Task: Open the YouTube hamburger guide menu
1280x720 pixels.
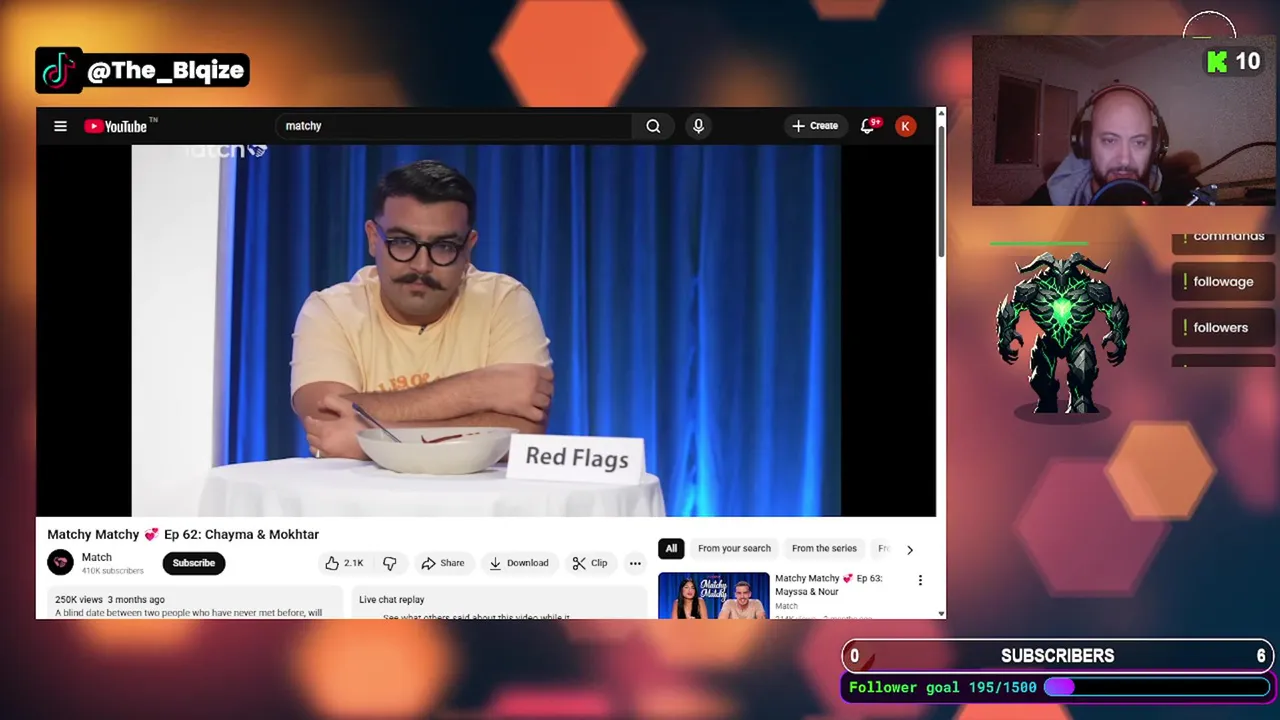Action: (x=60, y=126)
